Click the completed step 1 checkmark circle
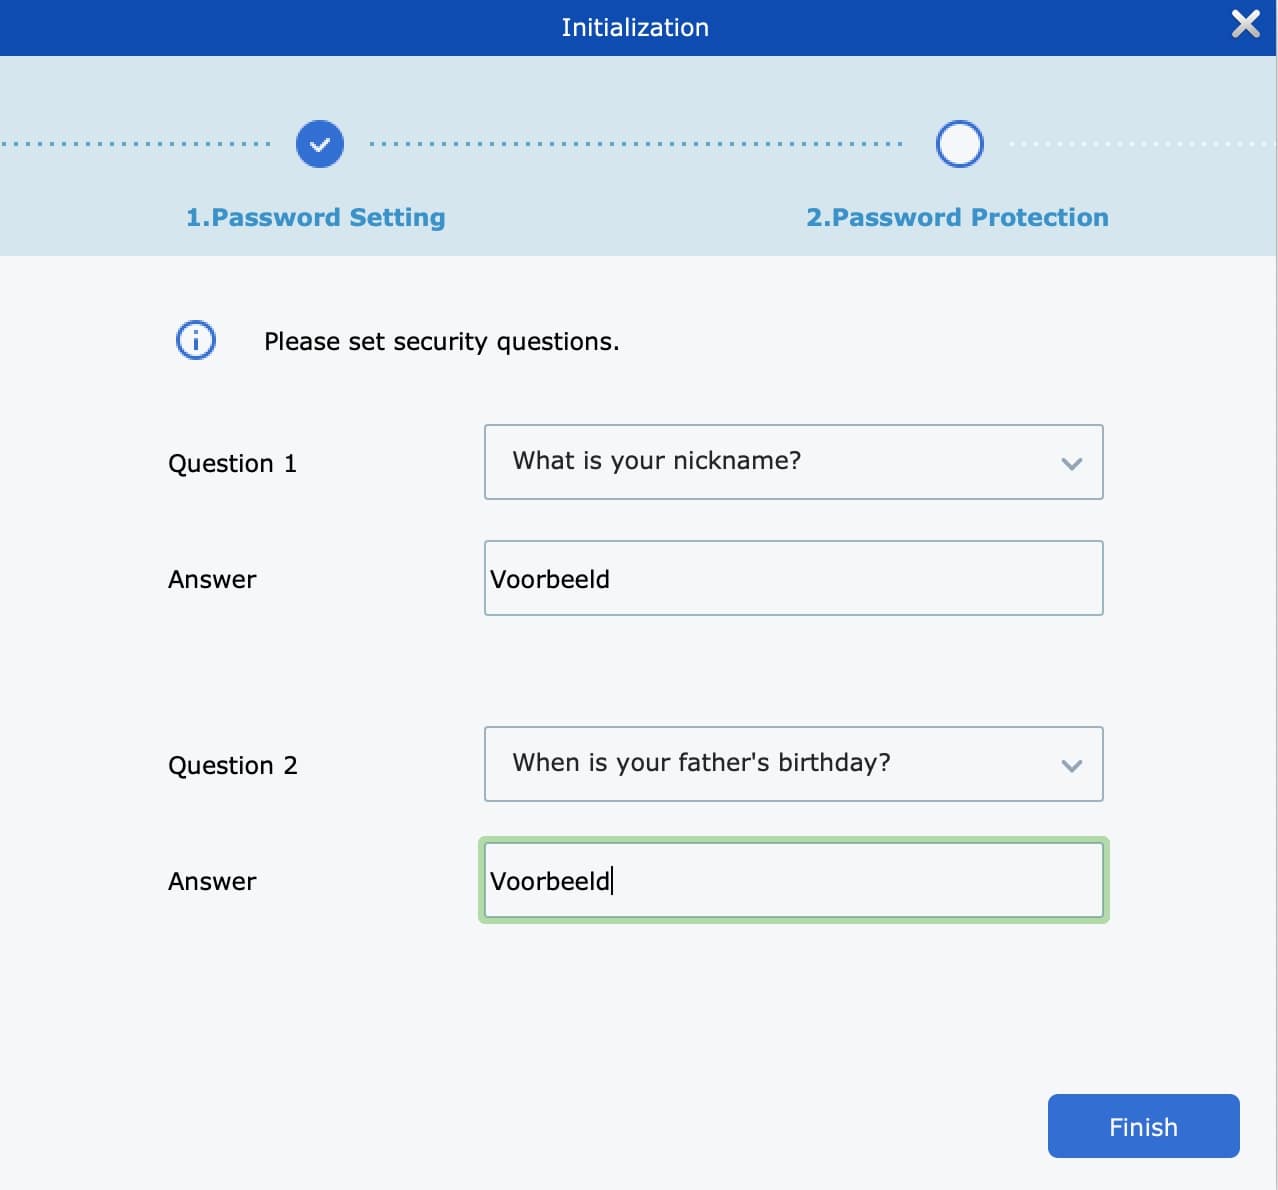Image resolution: width=1278 pixels, height=1190 pixels. click(x=320, y=144)
